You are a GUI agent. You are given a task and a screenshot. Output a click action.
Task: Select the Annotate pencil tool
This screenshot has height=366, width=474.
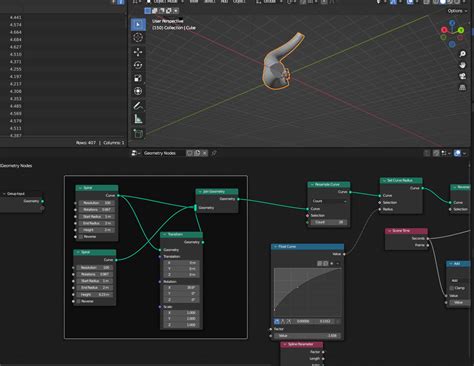click(x=138, y=106)
